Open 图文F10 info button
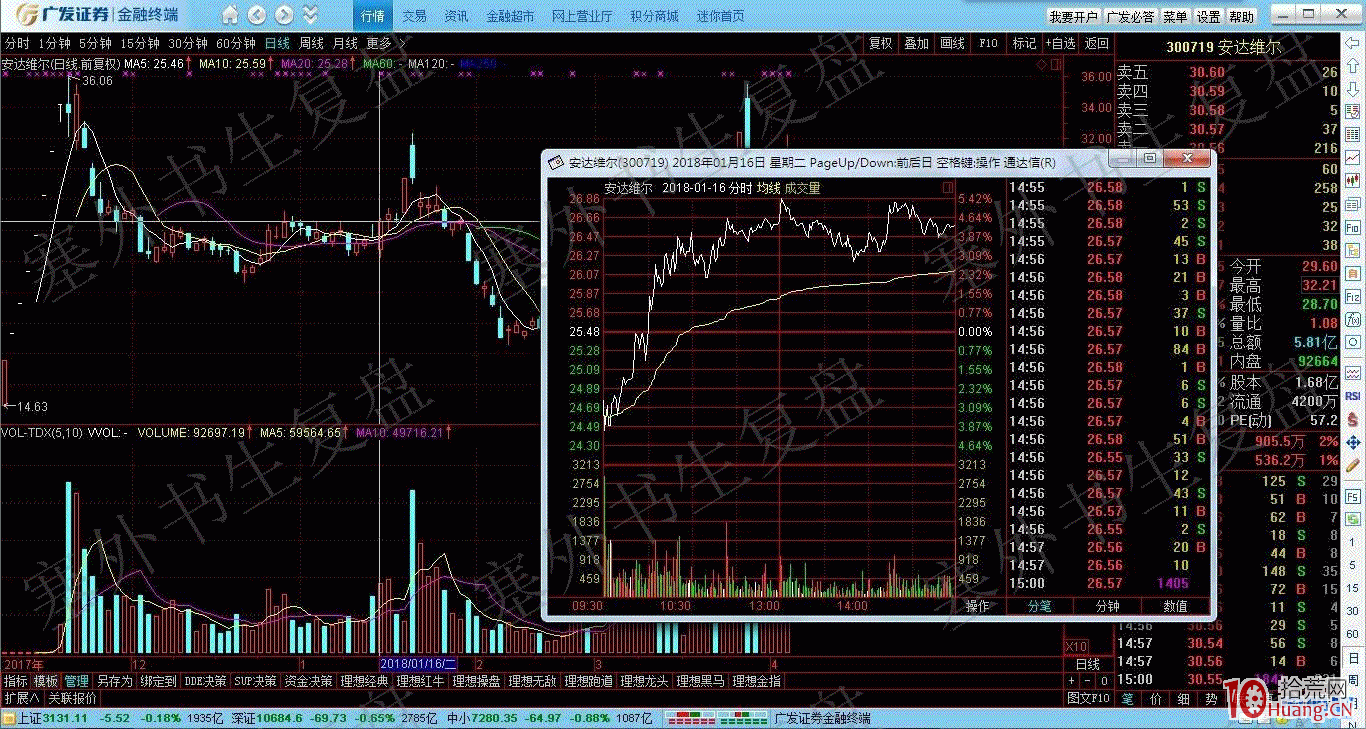The width and height of the screenshot is (1366, 729). (1089, 698)
